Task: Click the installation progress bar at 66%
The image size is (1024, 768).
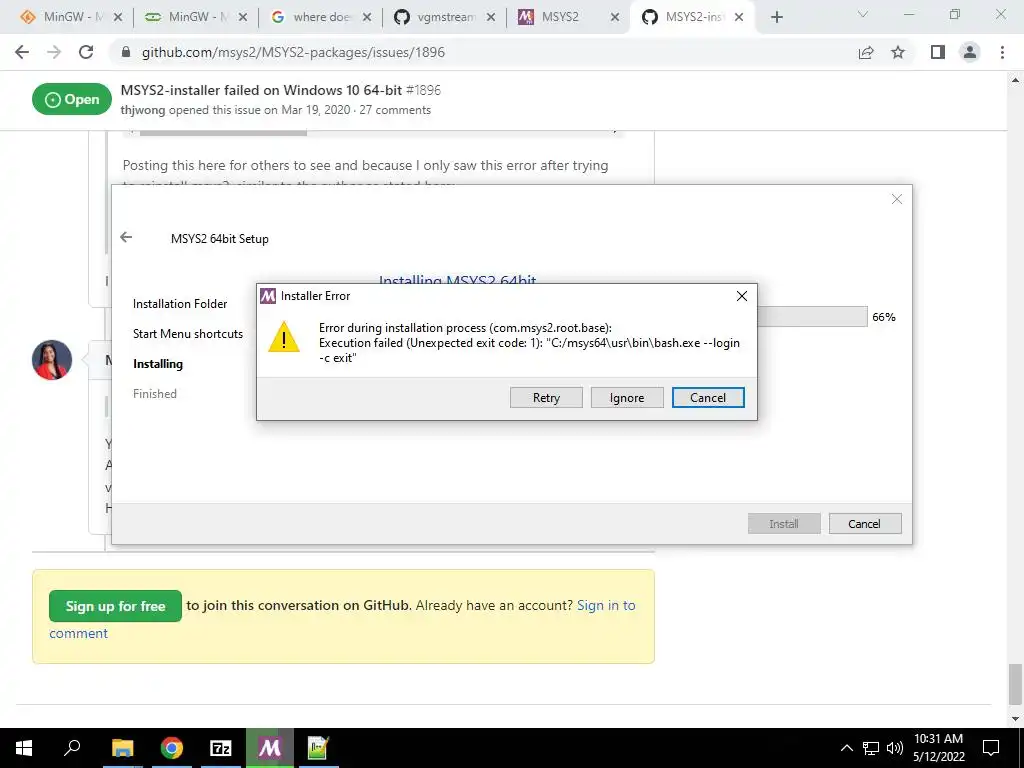Action: coord(812,317)
